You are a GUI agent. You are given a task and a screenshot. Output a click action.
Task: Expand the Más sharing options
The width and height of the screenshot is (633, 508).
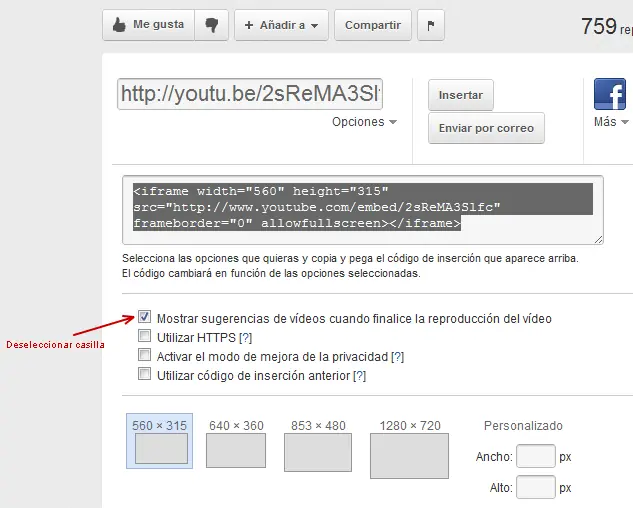coord(611,122)
